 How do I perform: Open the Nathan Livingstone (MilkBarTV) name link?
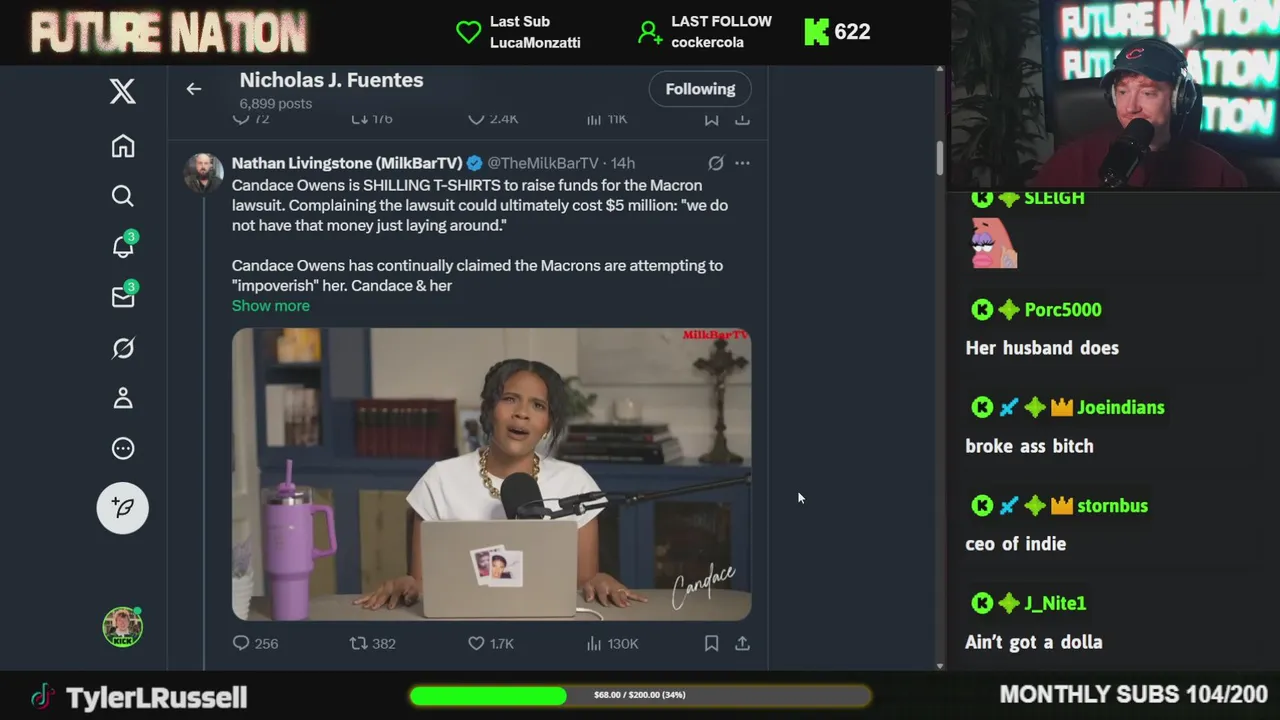coord(347,163)
